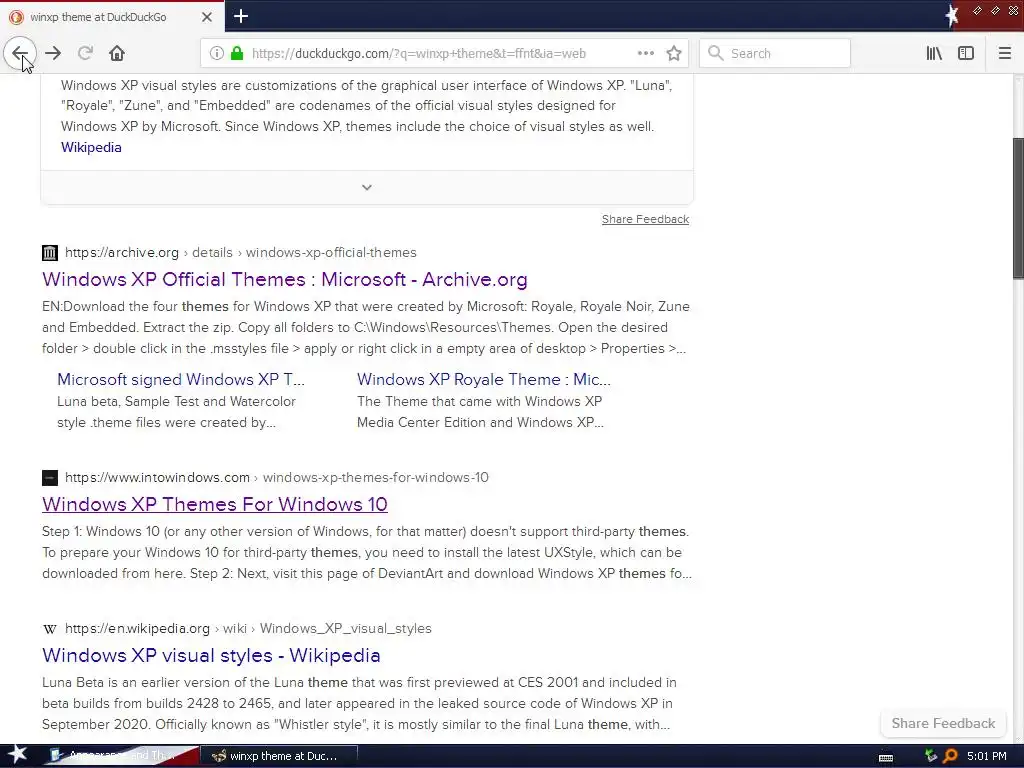
Task: Click Share Feedback under the answer box
Action: pyautogui.click(x=645, y=219)
